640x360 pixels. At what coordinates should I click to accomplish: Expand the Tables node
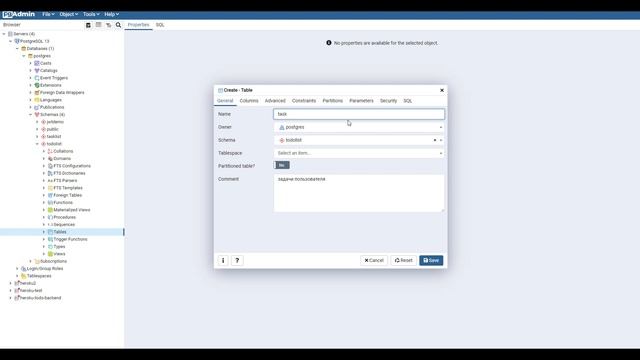click(44, 232)
